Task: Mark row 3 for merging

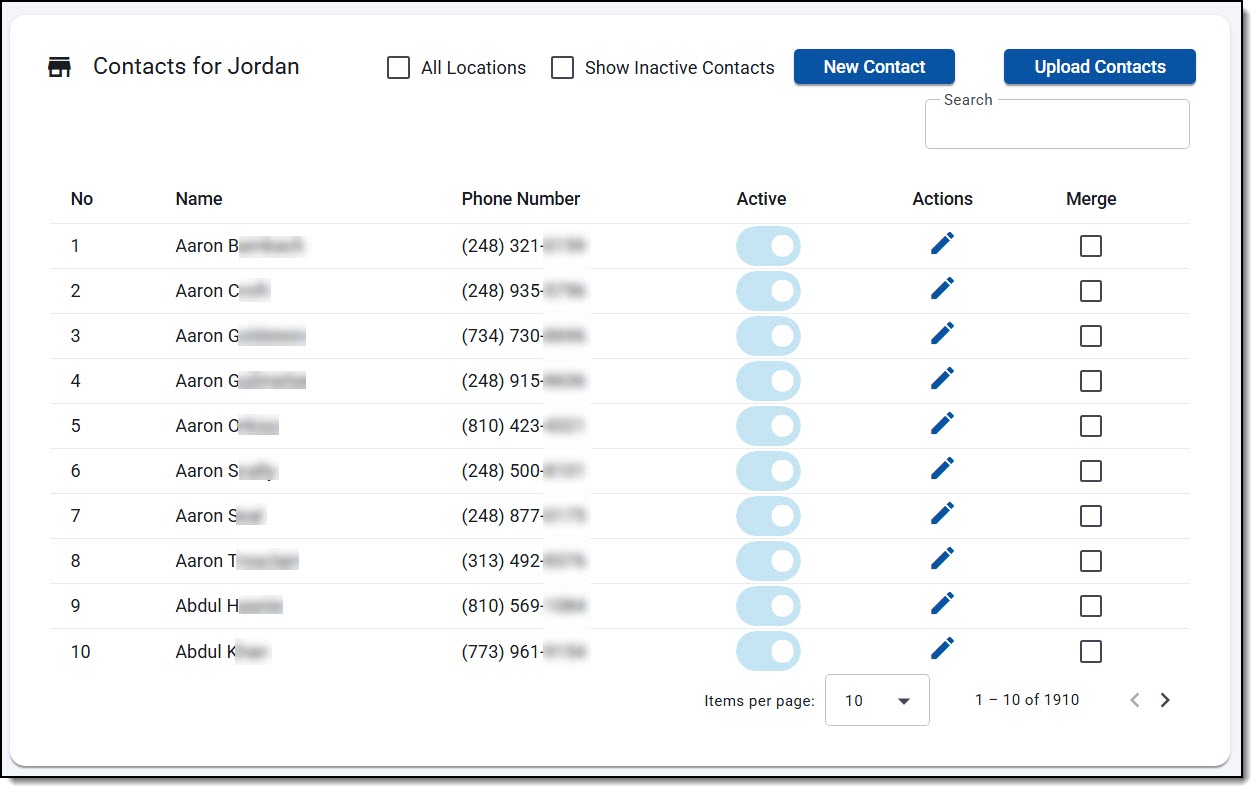Action: 1091,336
